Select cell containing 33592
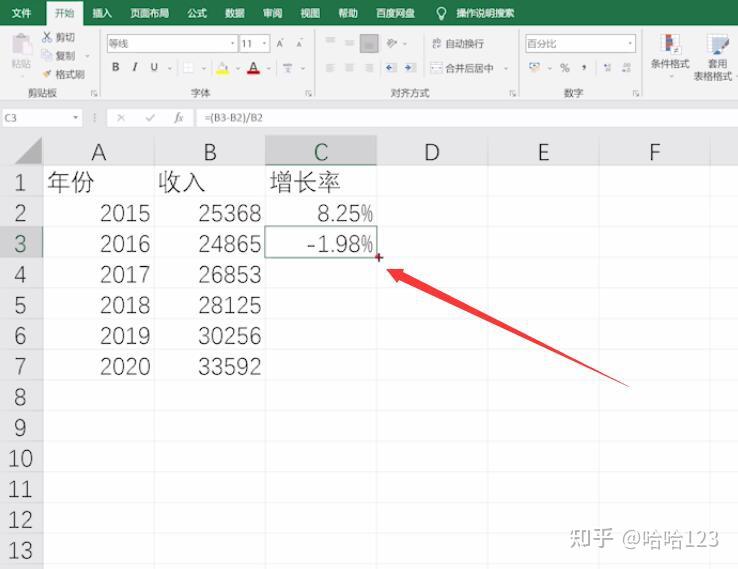 210,366
